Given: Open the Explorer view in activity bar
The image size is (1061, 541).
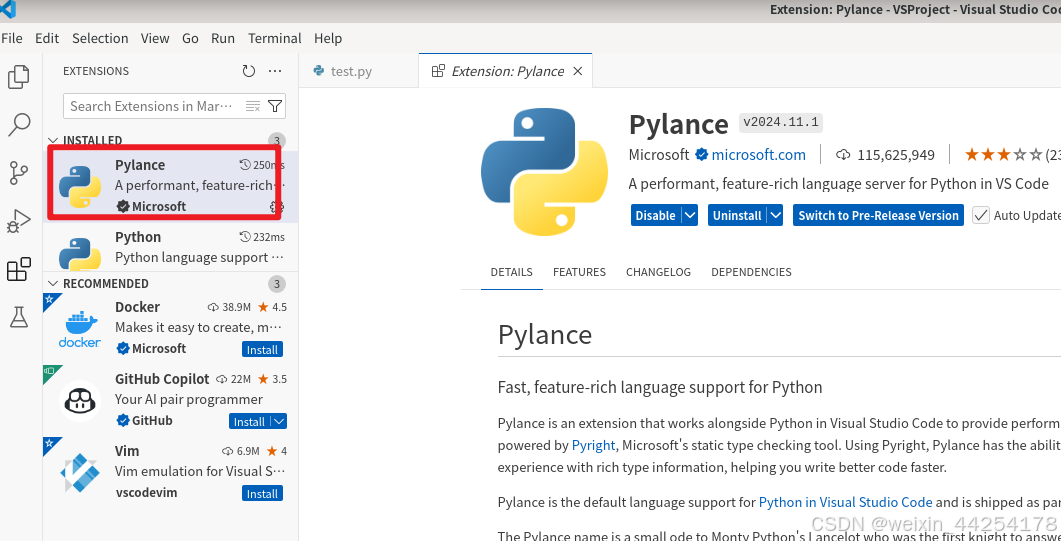Looking at the screenshot, I should click(x=19, y=77).
